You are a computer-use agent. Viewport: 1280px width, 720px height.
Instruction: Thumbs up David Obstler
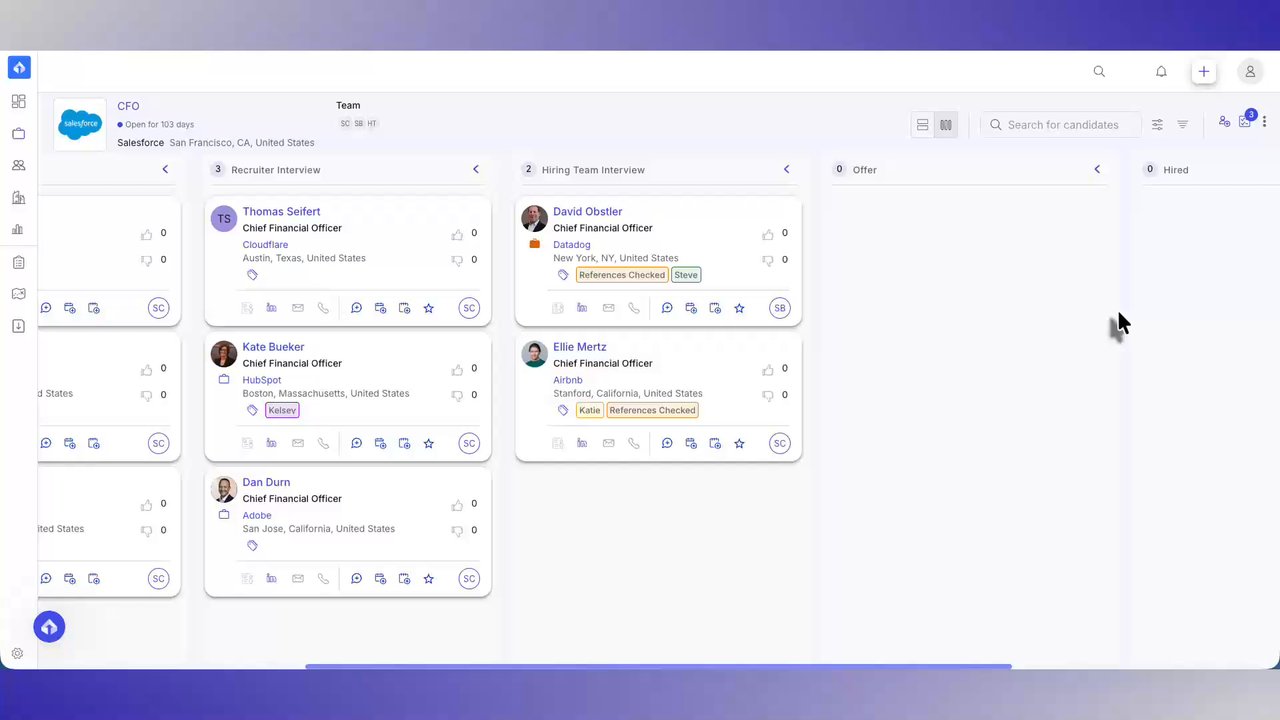click(x=768, y=234)
